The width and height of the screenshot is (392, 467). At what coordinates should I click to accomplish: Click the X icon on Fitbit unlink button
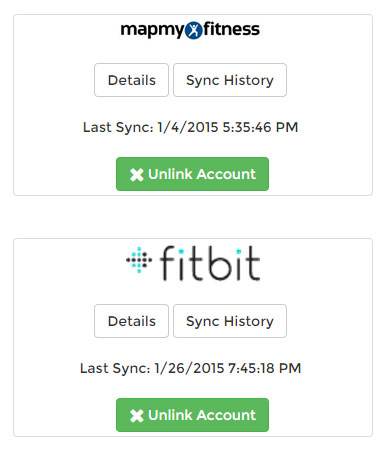click(x=137, y=416)
